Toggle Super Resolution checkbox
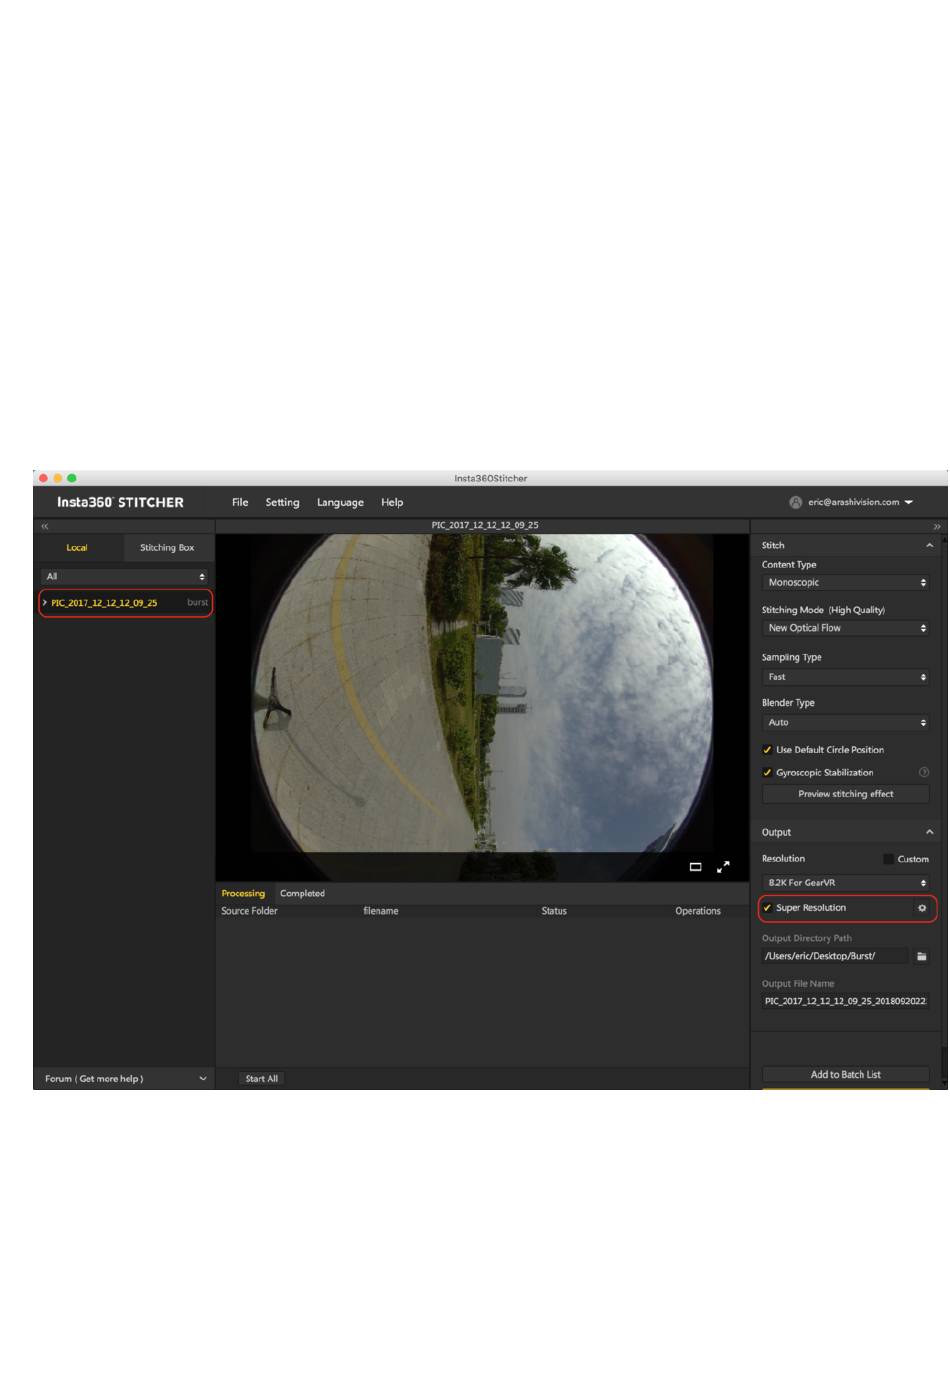Image resolution: width=950 pixels, height=1396 pixels. pyautogui.click(x=767, y=908)
